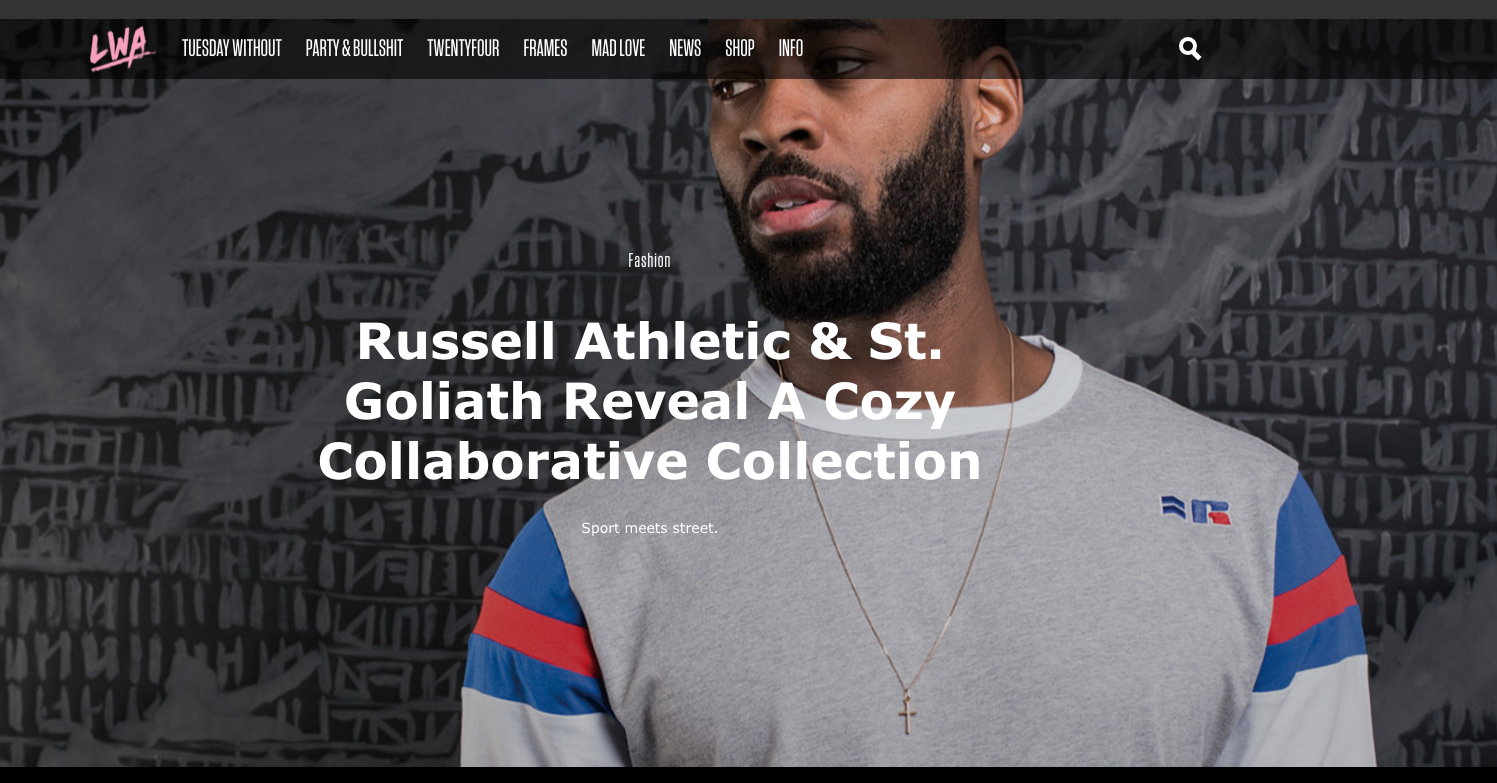The height and width of the screenshot is (783, 1497).
Task: Click the 'Sport meets street.' subtitle
Action: click(649, 528)
